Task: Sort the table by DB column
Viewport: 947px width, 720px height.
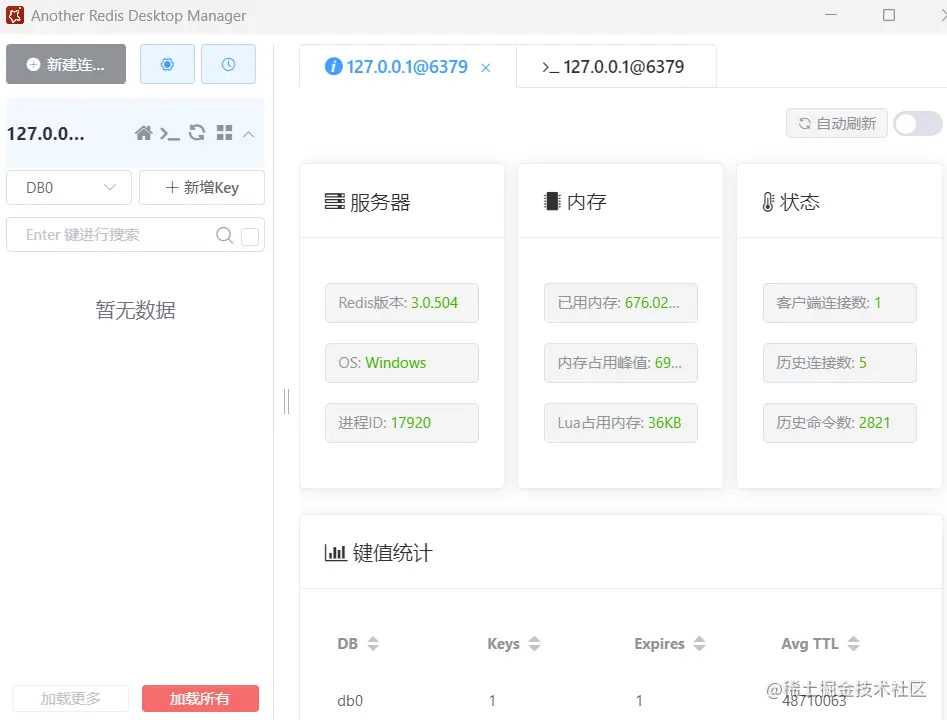Action: 373,644
